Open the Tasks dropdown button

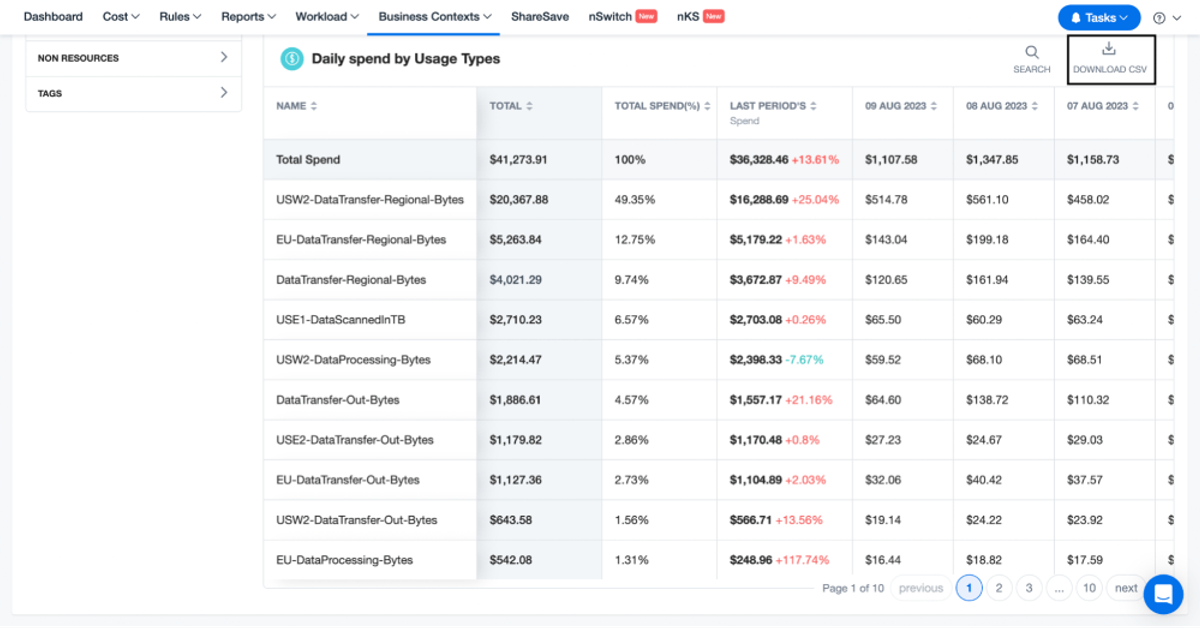point(1099,18)
